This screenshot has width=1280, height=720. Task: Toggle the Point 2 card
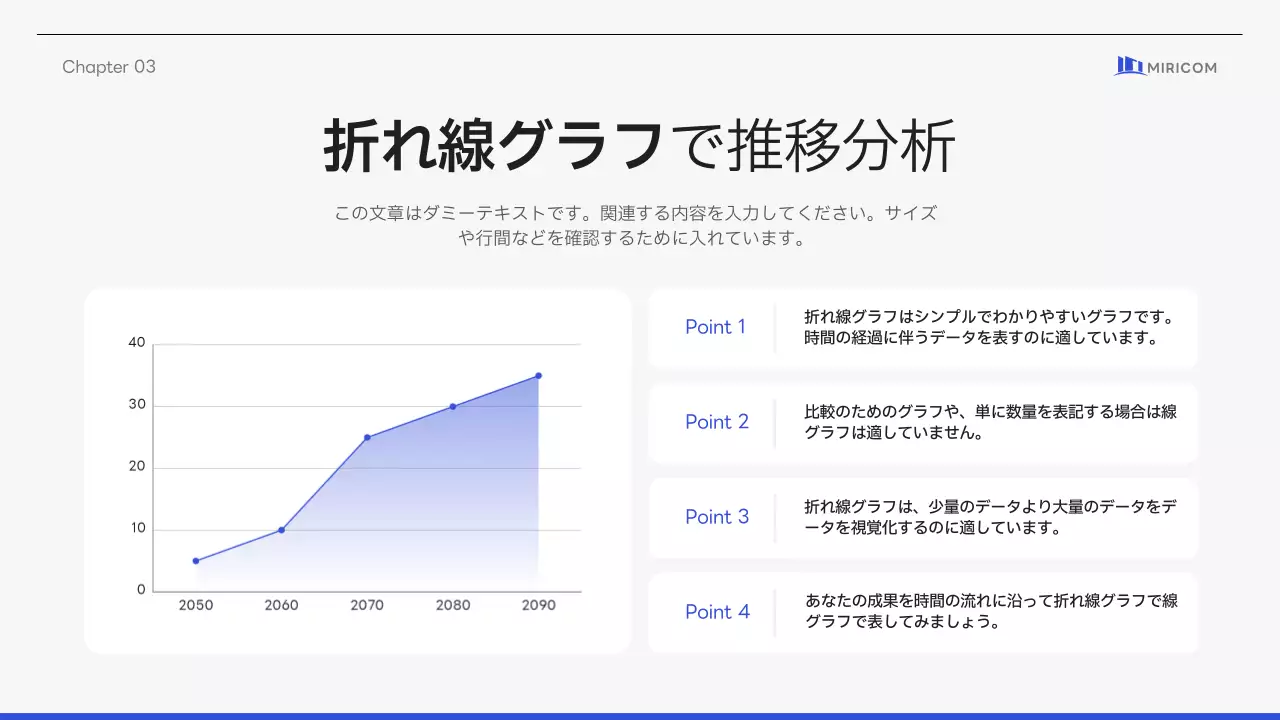pos(922,423)
